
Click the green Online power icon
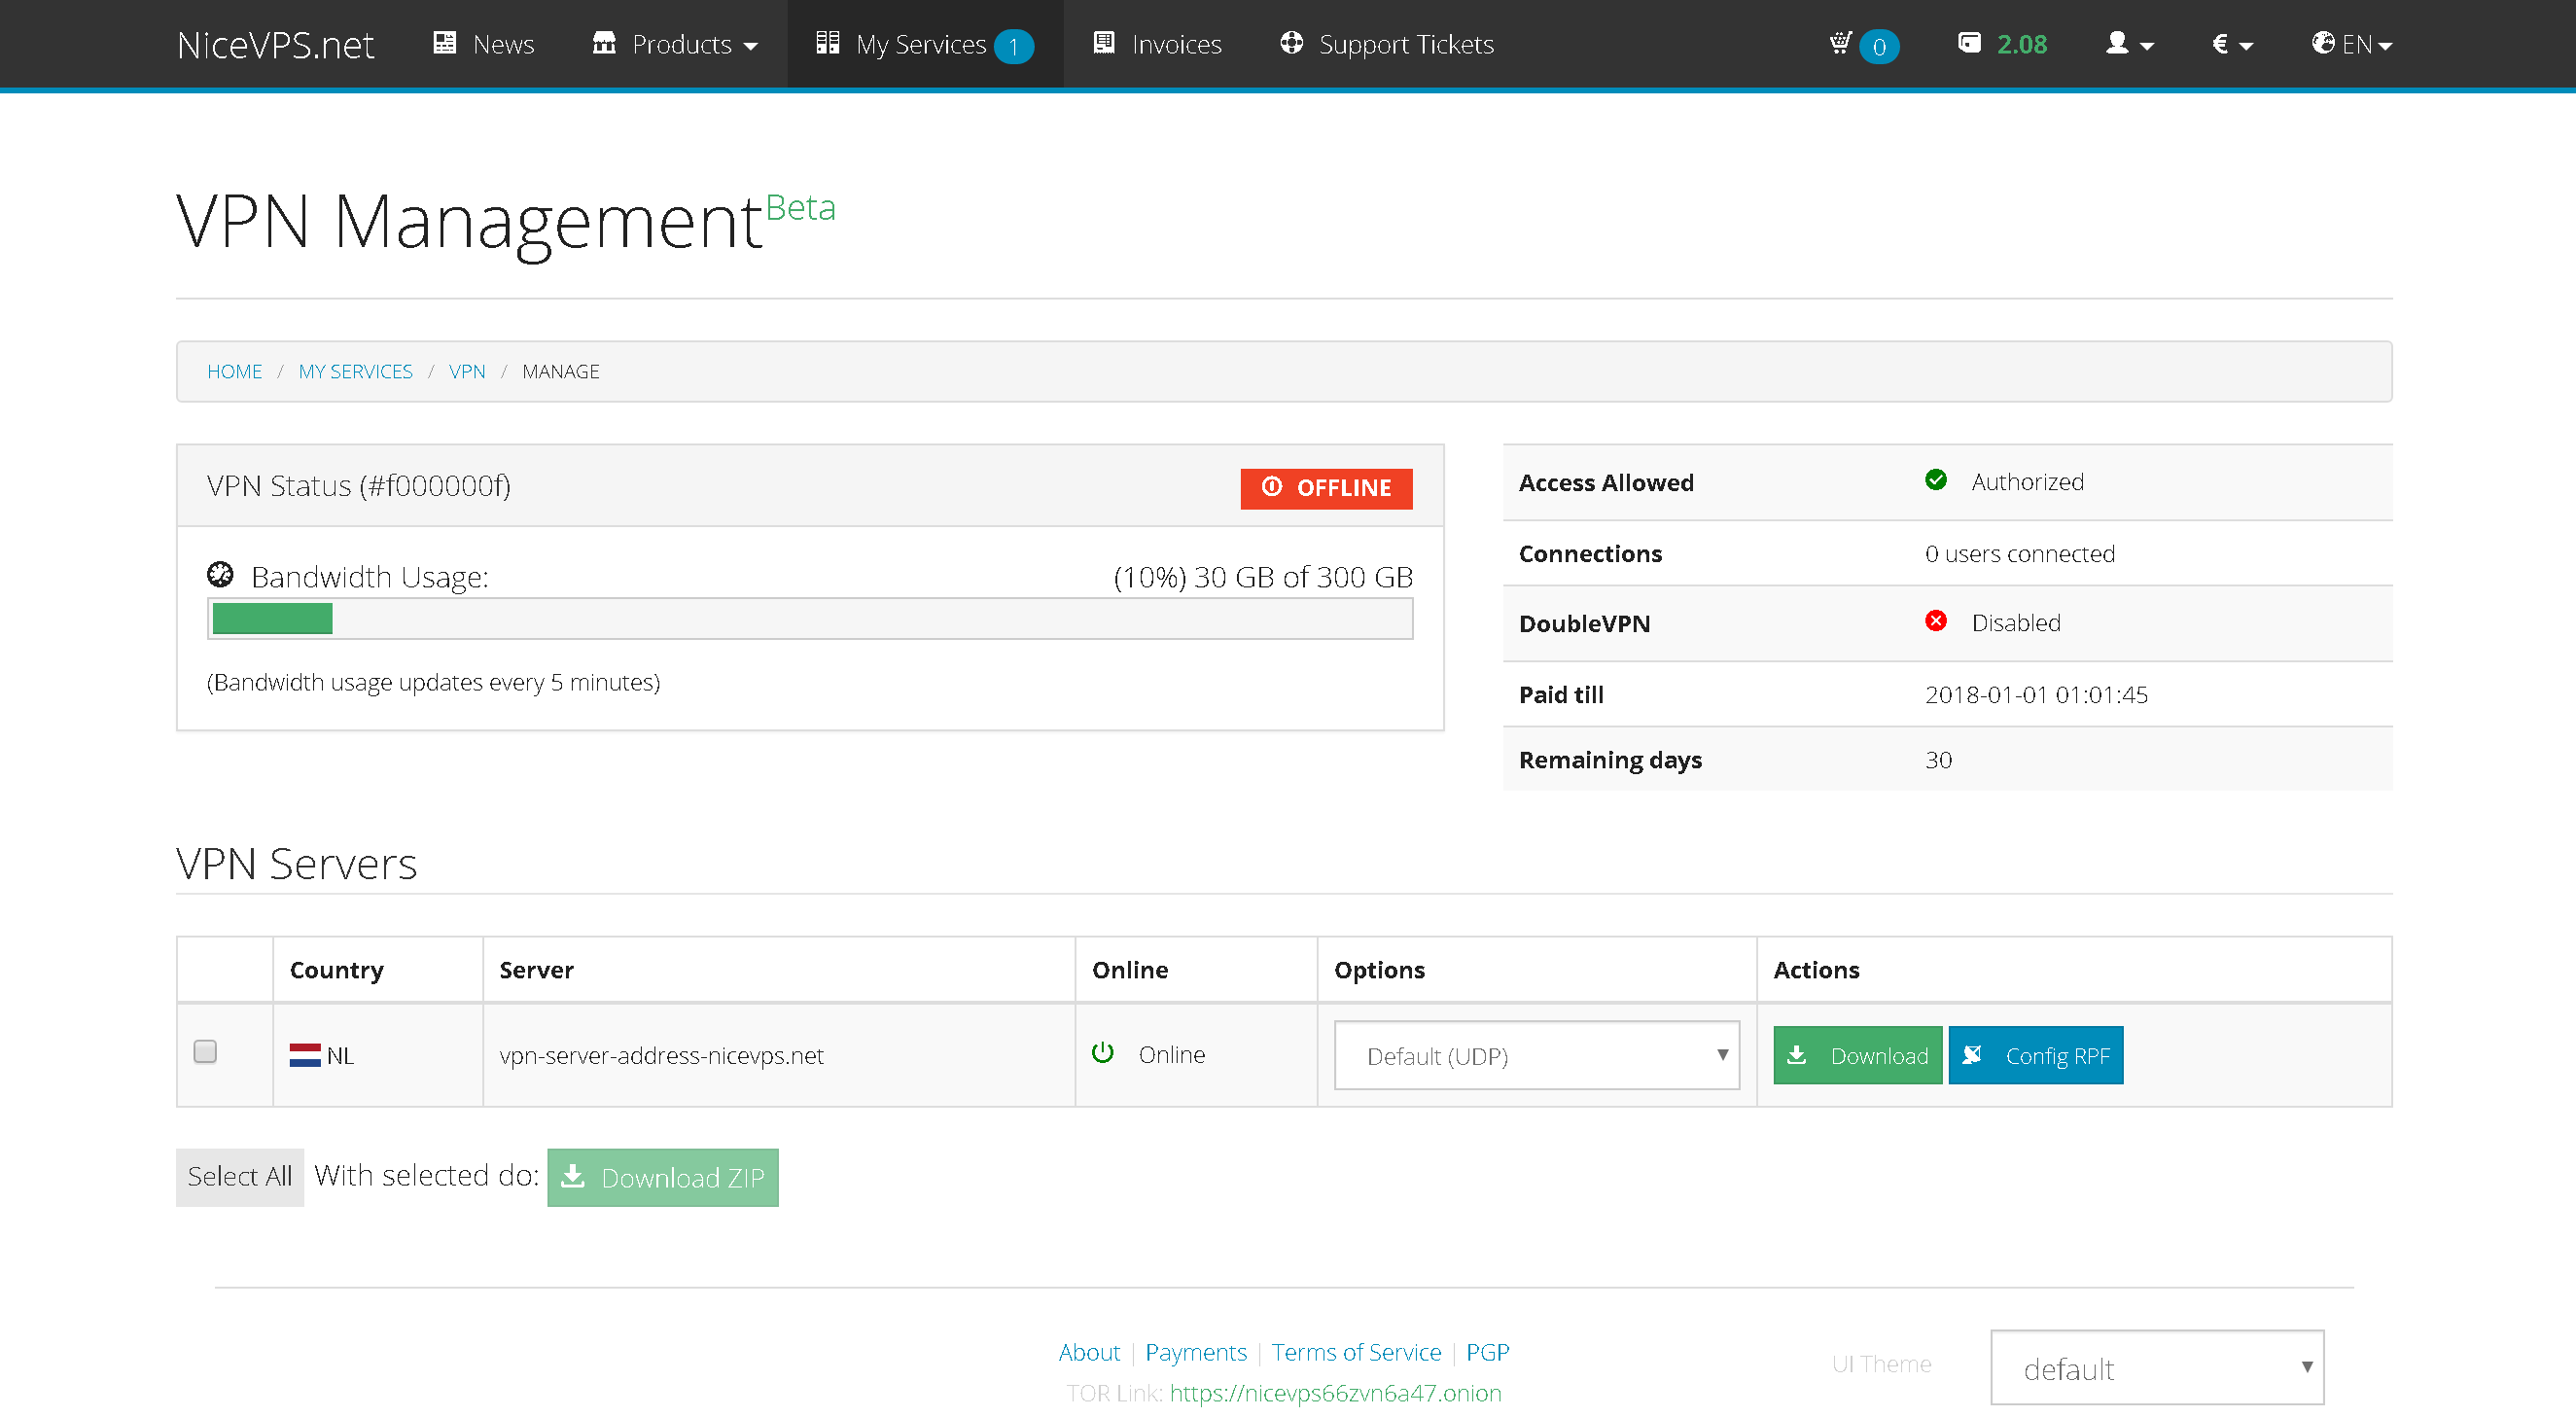[1102, 1053]
